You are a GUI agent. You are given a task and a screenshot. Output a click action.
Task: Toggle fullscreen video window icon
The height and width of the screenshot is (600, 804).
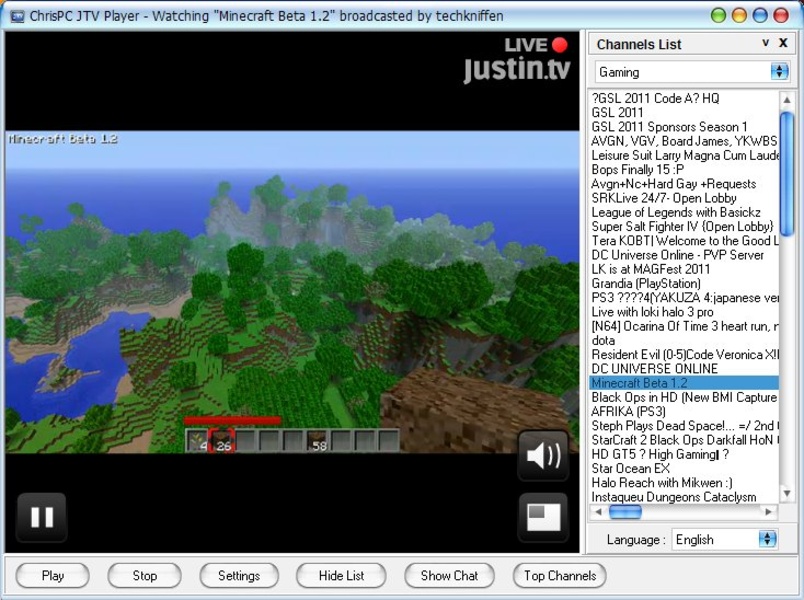point(543,517)
